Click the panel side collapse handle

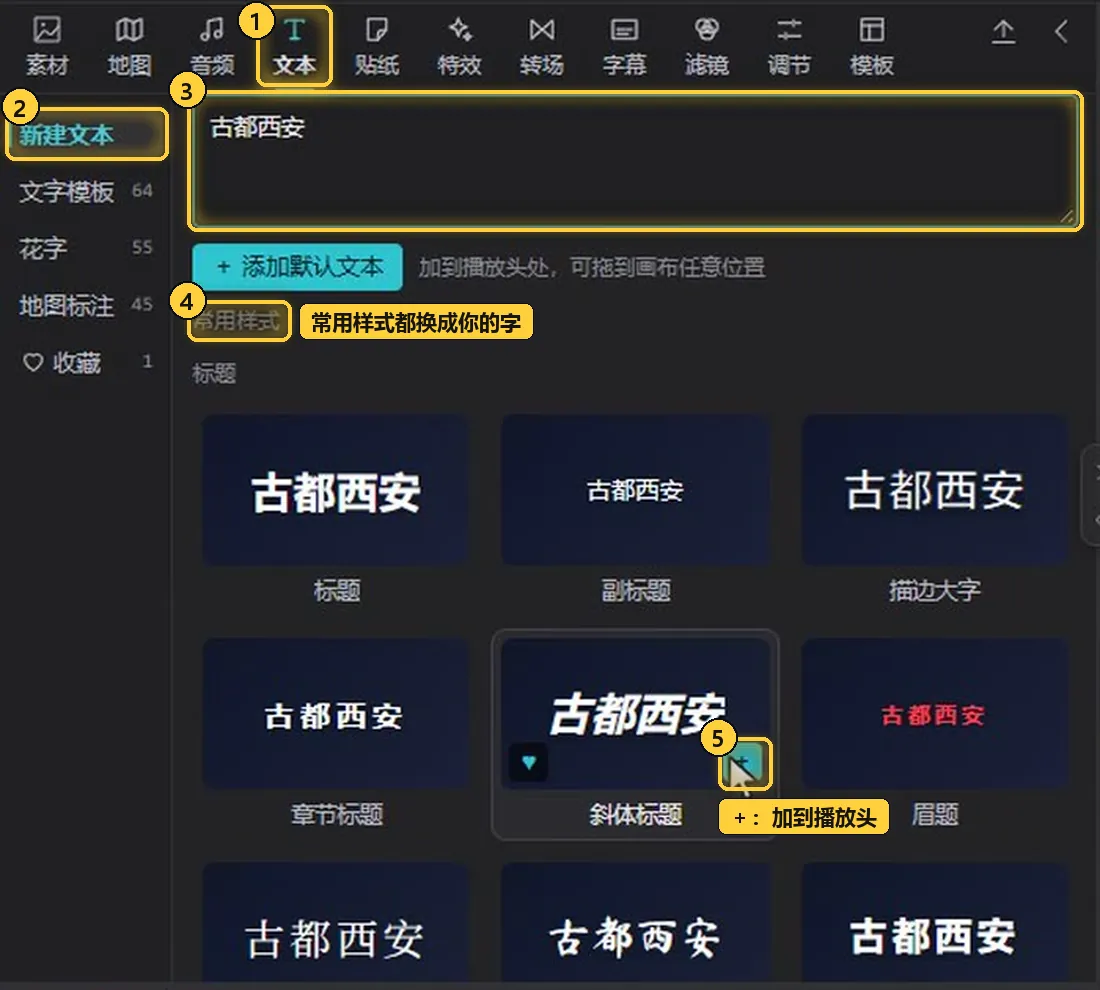point(1093,495)
